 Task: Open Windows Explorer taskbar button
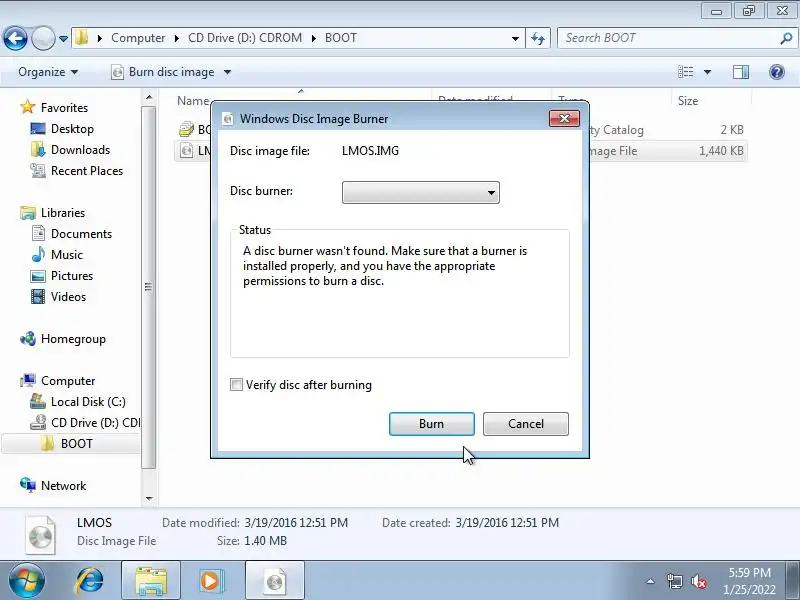coord(151,581)
